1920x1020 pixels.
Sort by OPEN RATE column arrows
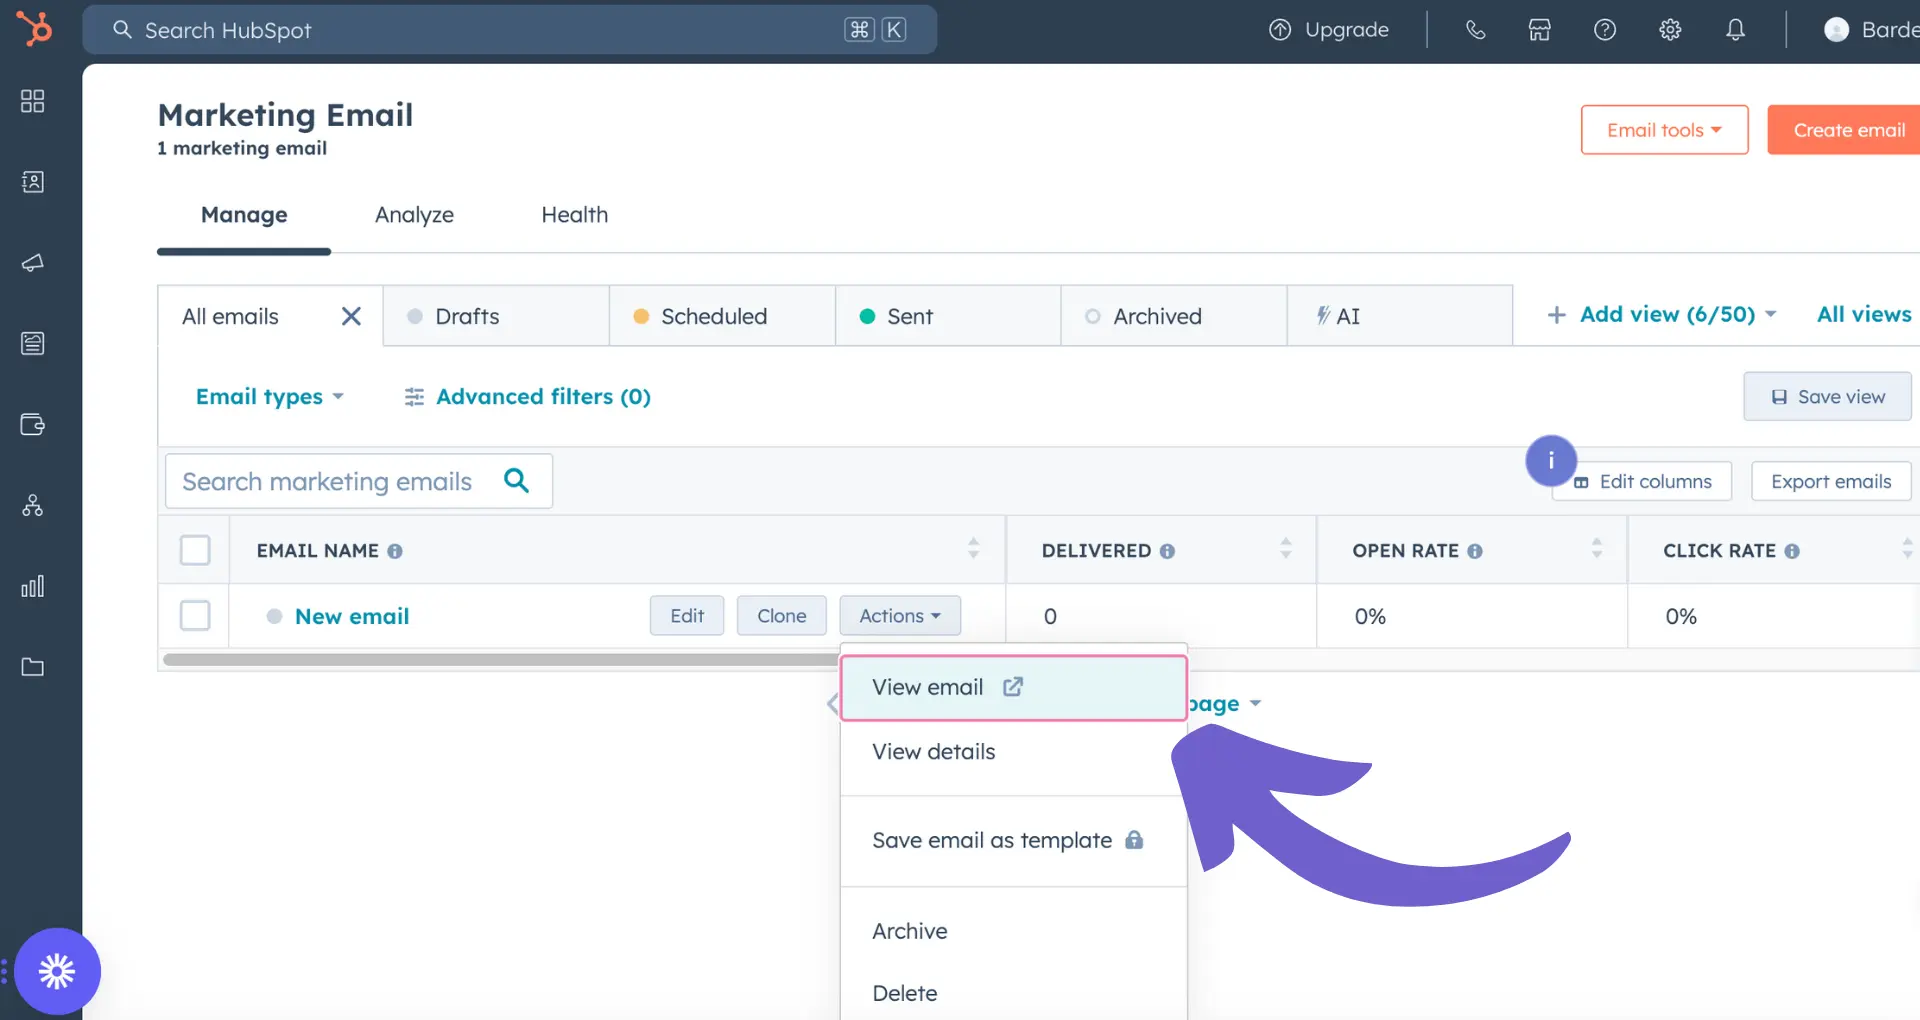1597,548
